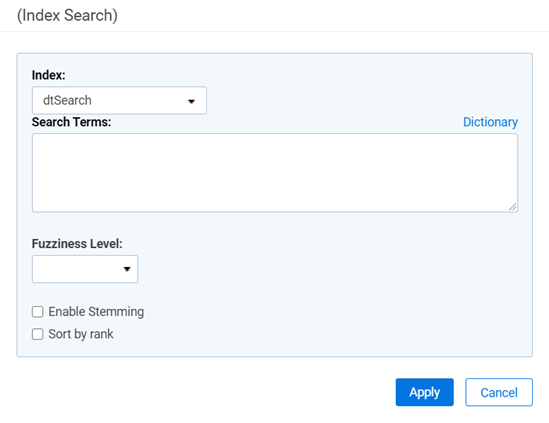This screenshot has width=549, height=423.
Task: Click inside the Search Terms text area
Action: tap(275, 173)
